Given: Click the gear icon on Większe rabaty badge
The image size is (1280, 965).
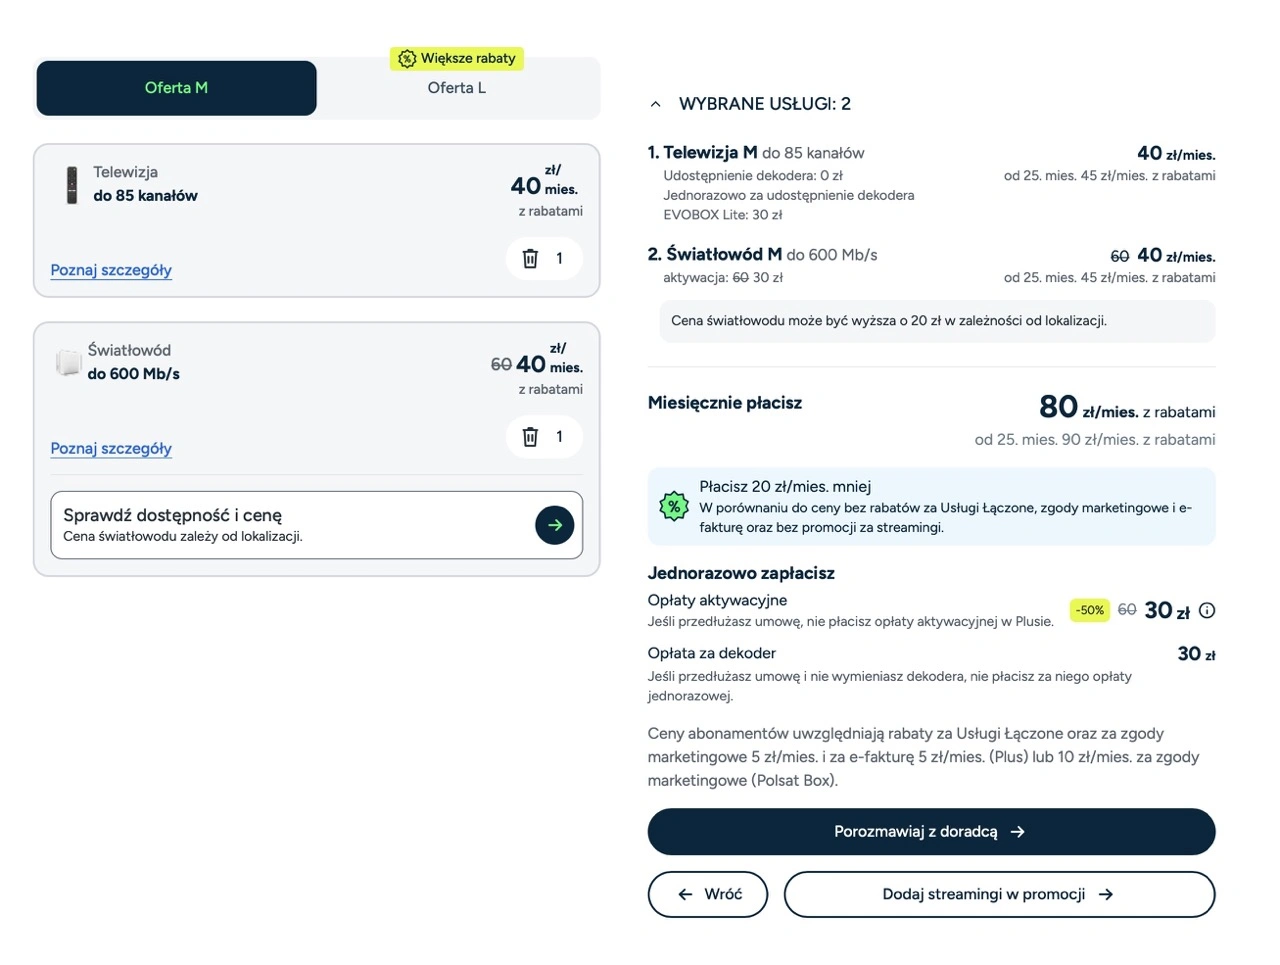Looking at the screenshot, I should (406, 59).
